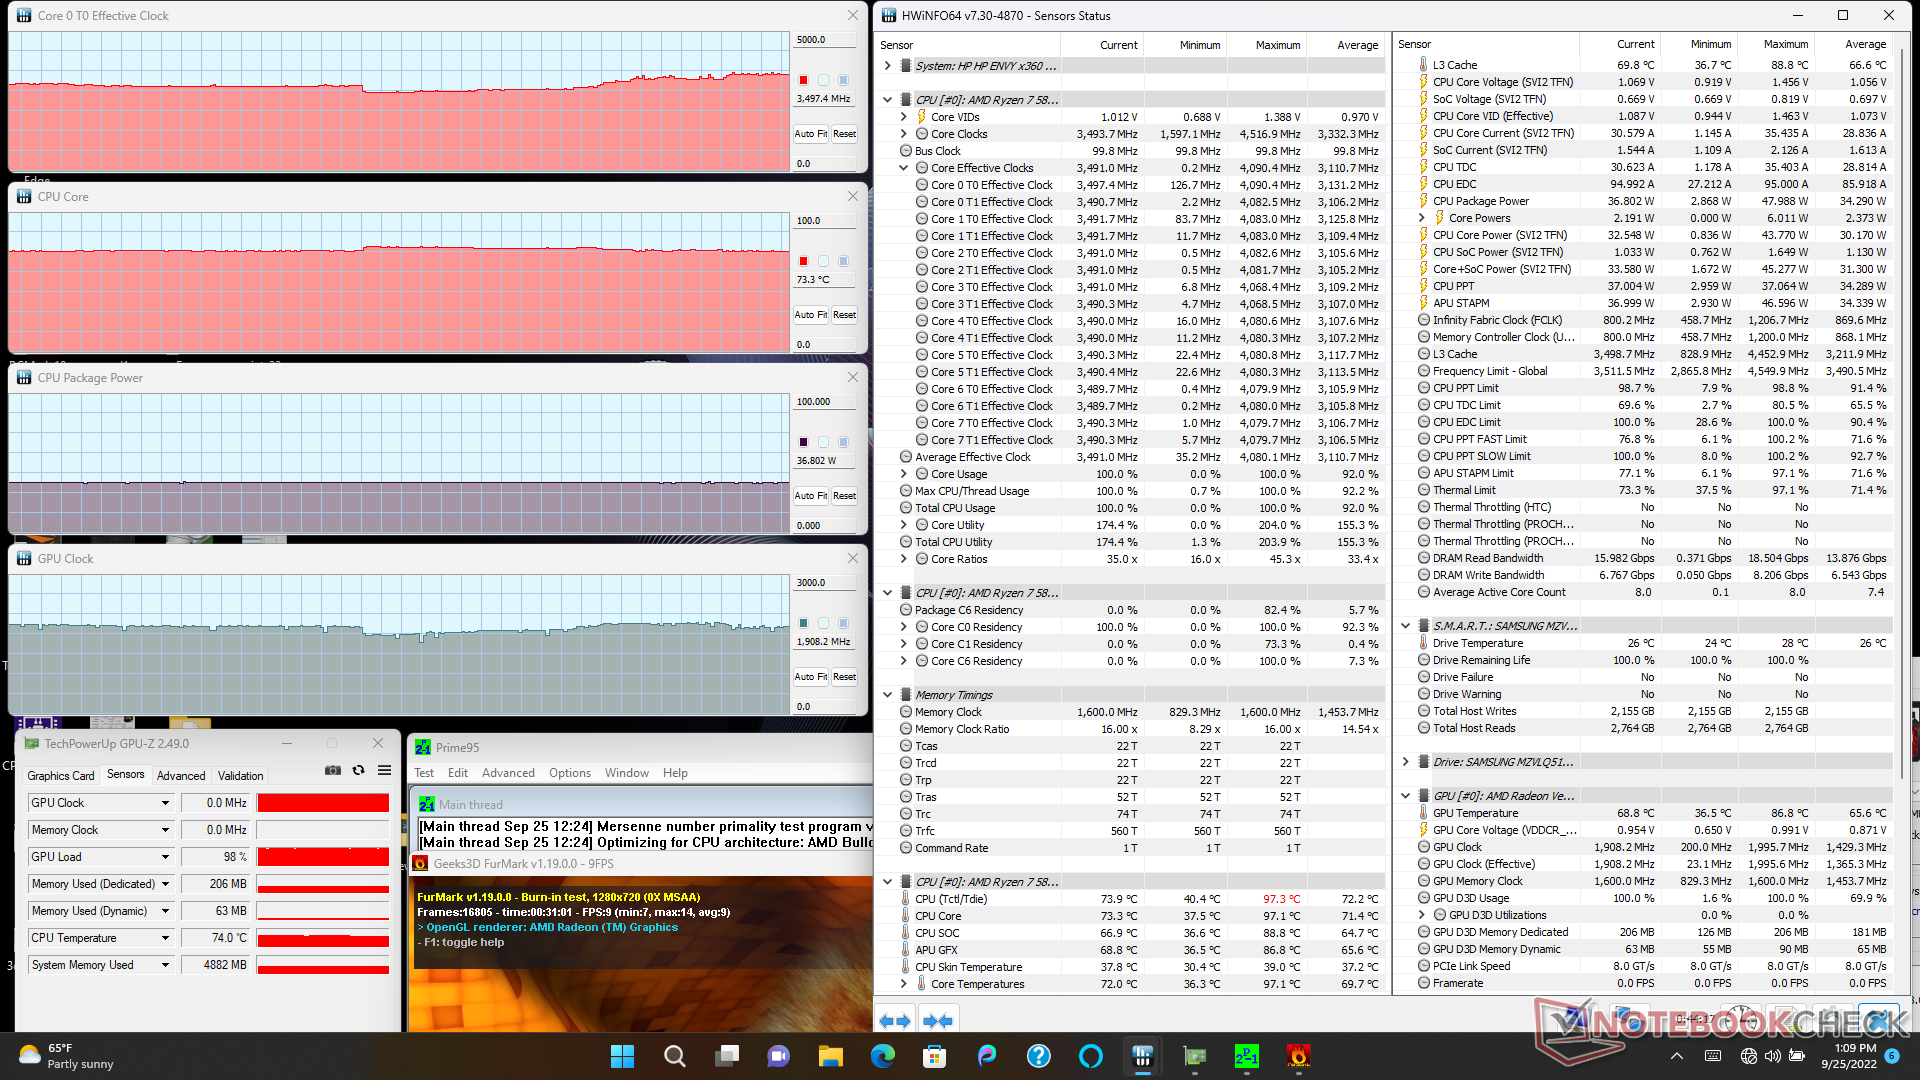Open the Options menu in Prime95

(x=569, y=773)
